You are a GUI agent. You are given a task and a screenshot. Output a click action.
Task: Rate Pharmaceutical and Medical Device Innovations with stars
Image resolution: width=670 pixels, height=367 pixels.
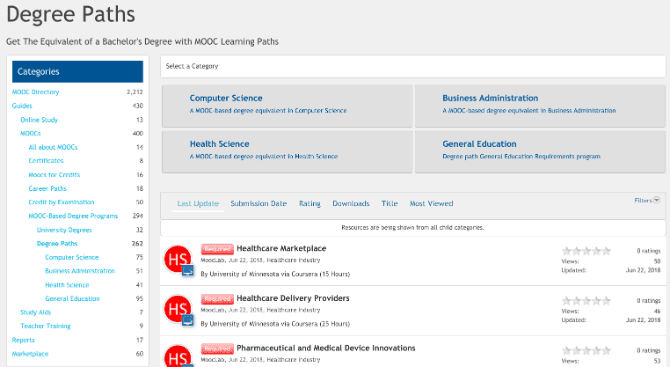click(x=586, y=351)
